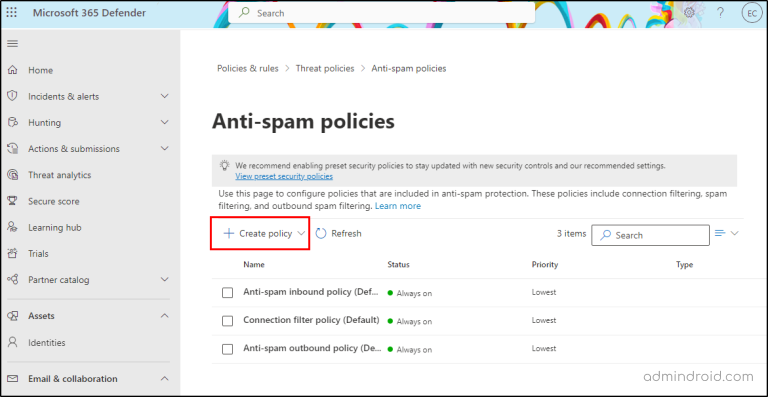The image size is (768, 397).
Task: Click the Incidents & alerts shield icon
Action: click(x=13, y=96)
